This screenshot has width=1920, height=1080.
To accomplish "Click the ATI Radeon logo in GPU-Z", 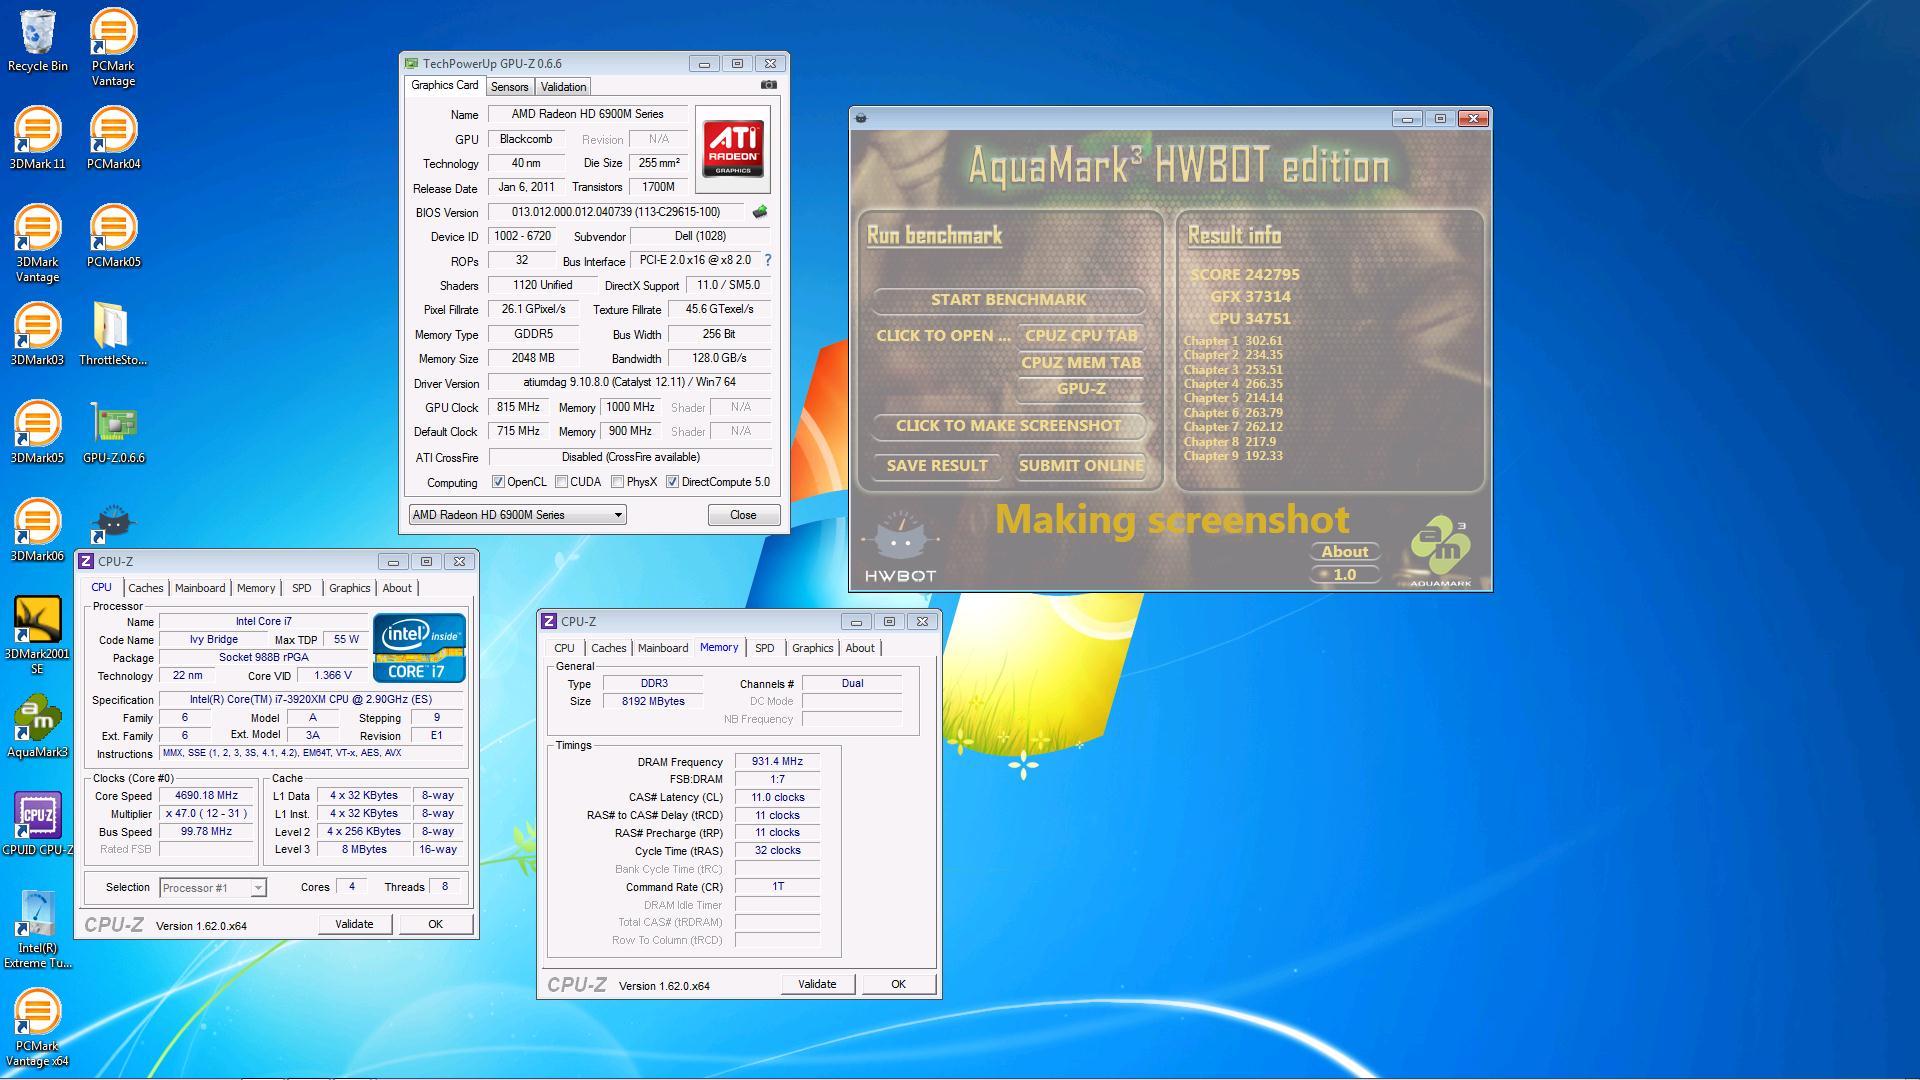I will tap(733, 149).
